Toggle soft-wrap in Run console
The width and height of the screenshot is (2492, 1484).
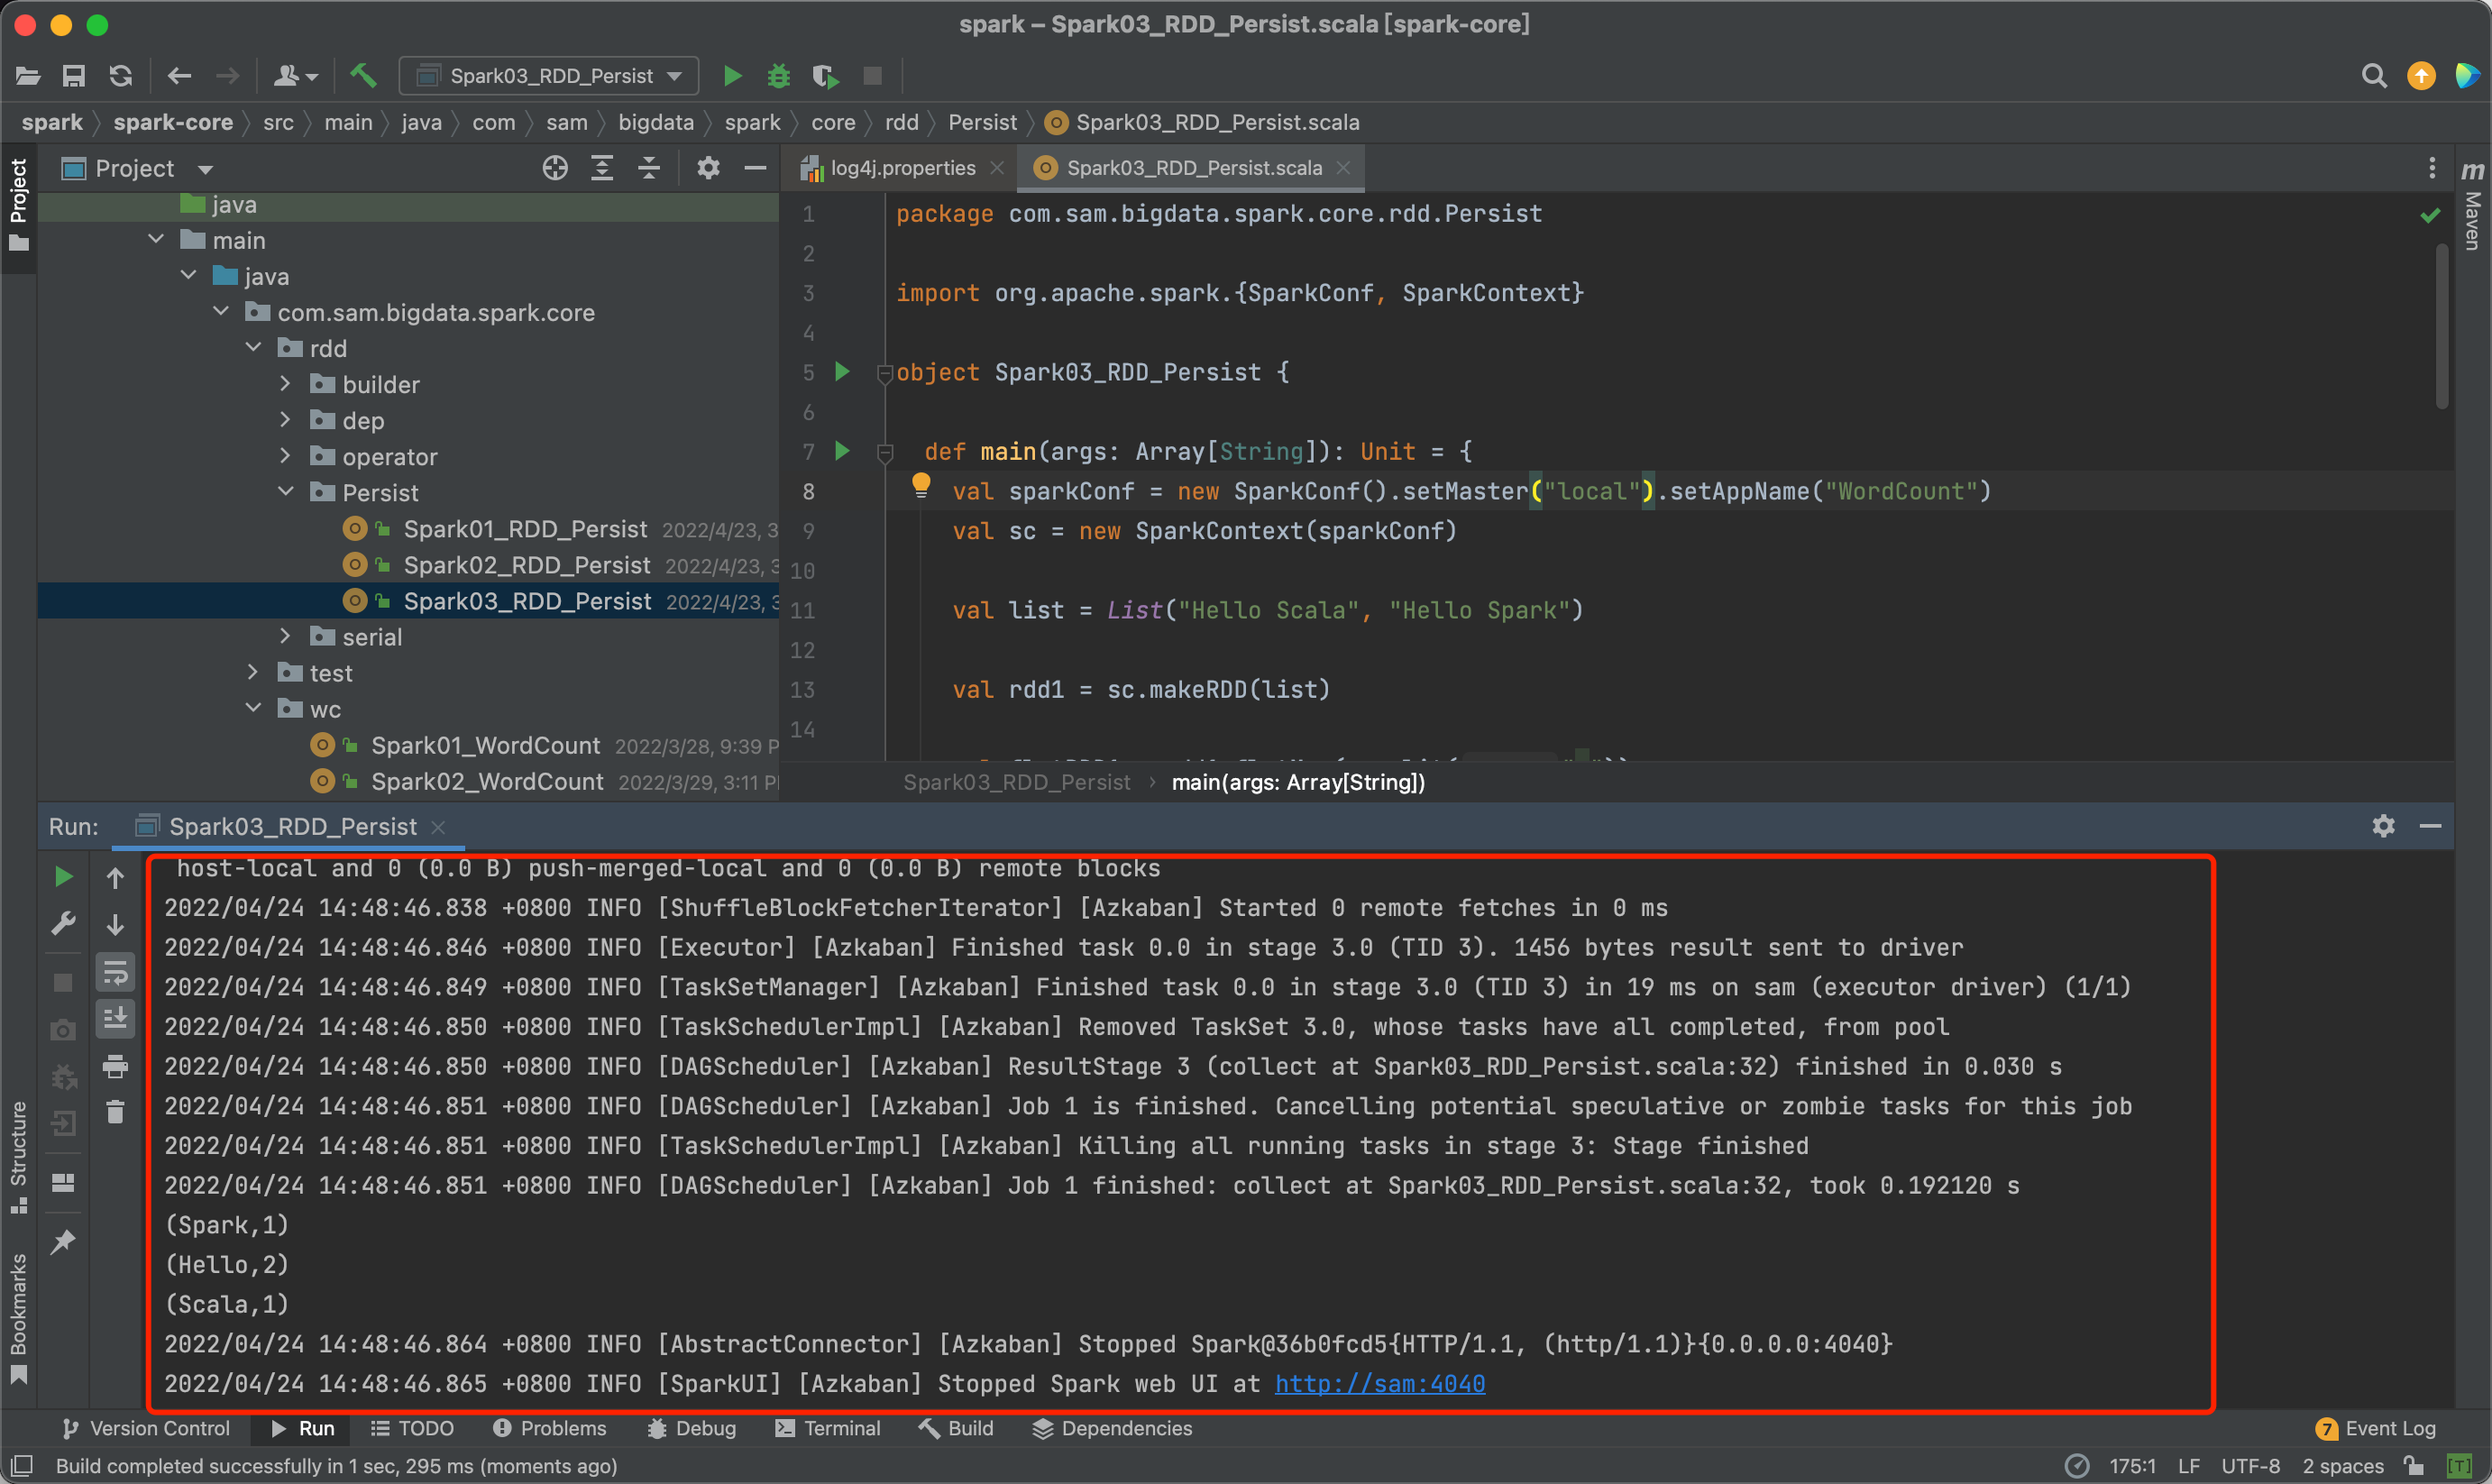[x=115, y=972]
